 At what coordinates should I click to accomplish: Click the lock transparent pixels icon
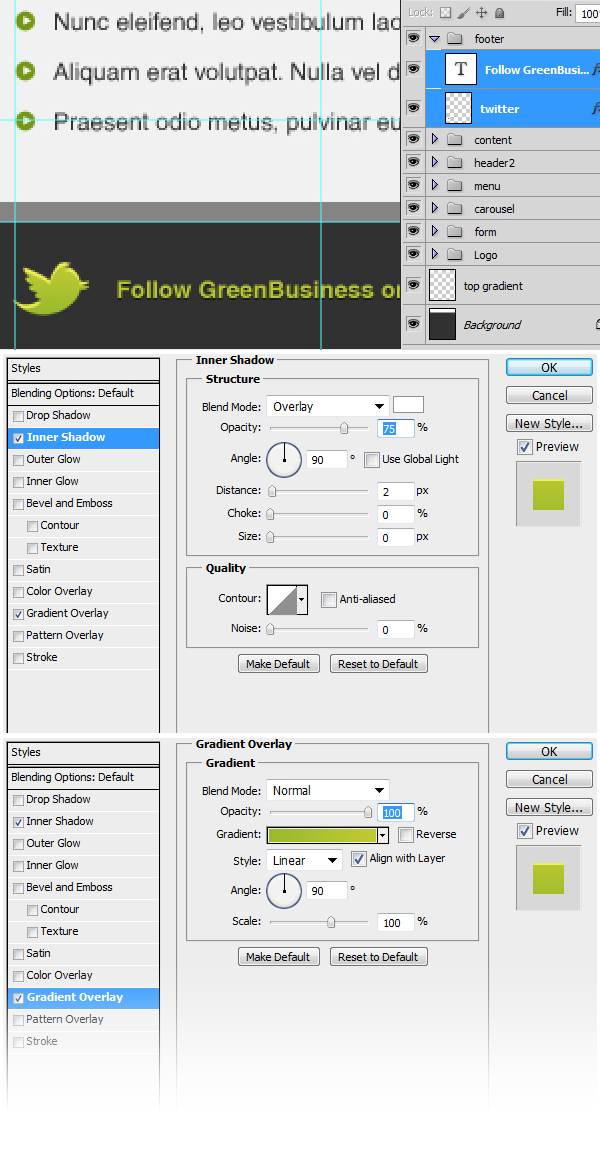[445, 13]
